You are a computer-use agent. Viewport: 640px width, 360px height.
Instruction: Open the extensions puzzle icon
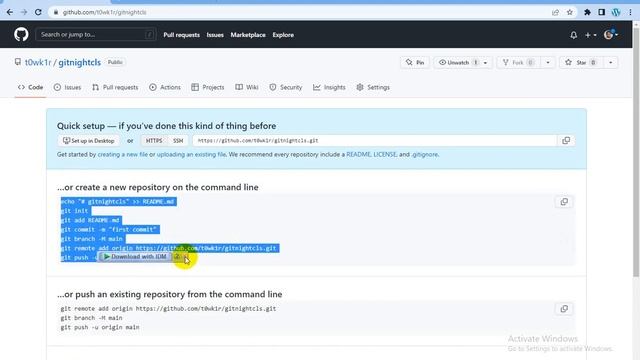point(587,12)
